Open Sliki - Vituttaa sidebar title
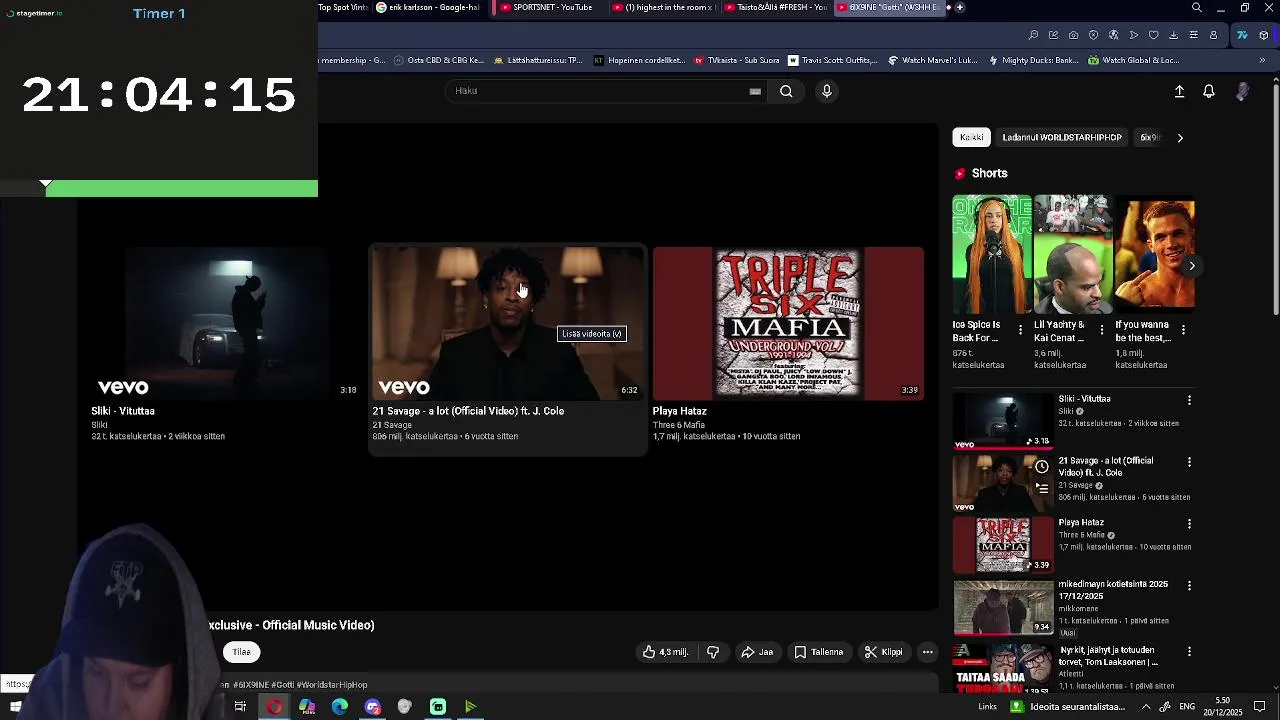 point(1084,399)
